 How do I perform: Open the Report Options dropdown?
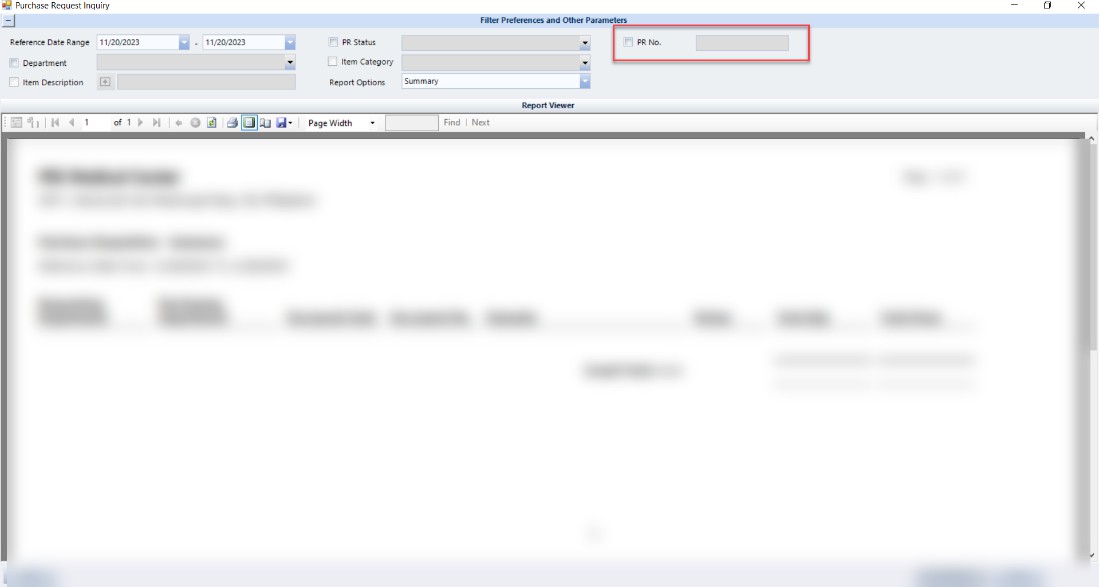585,82
